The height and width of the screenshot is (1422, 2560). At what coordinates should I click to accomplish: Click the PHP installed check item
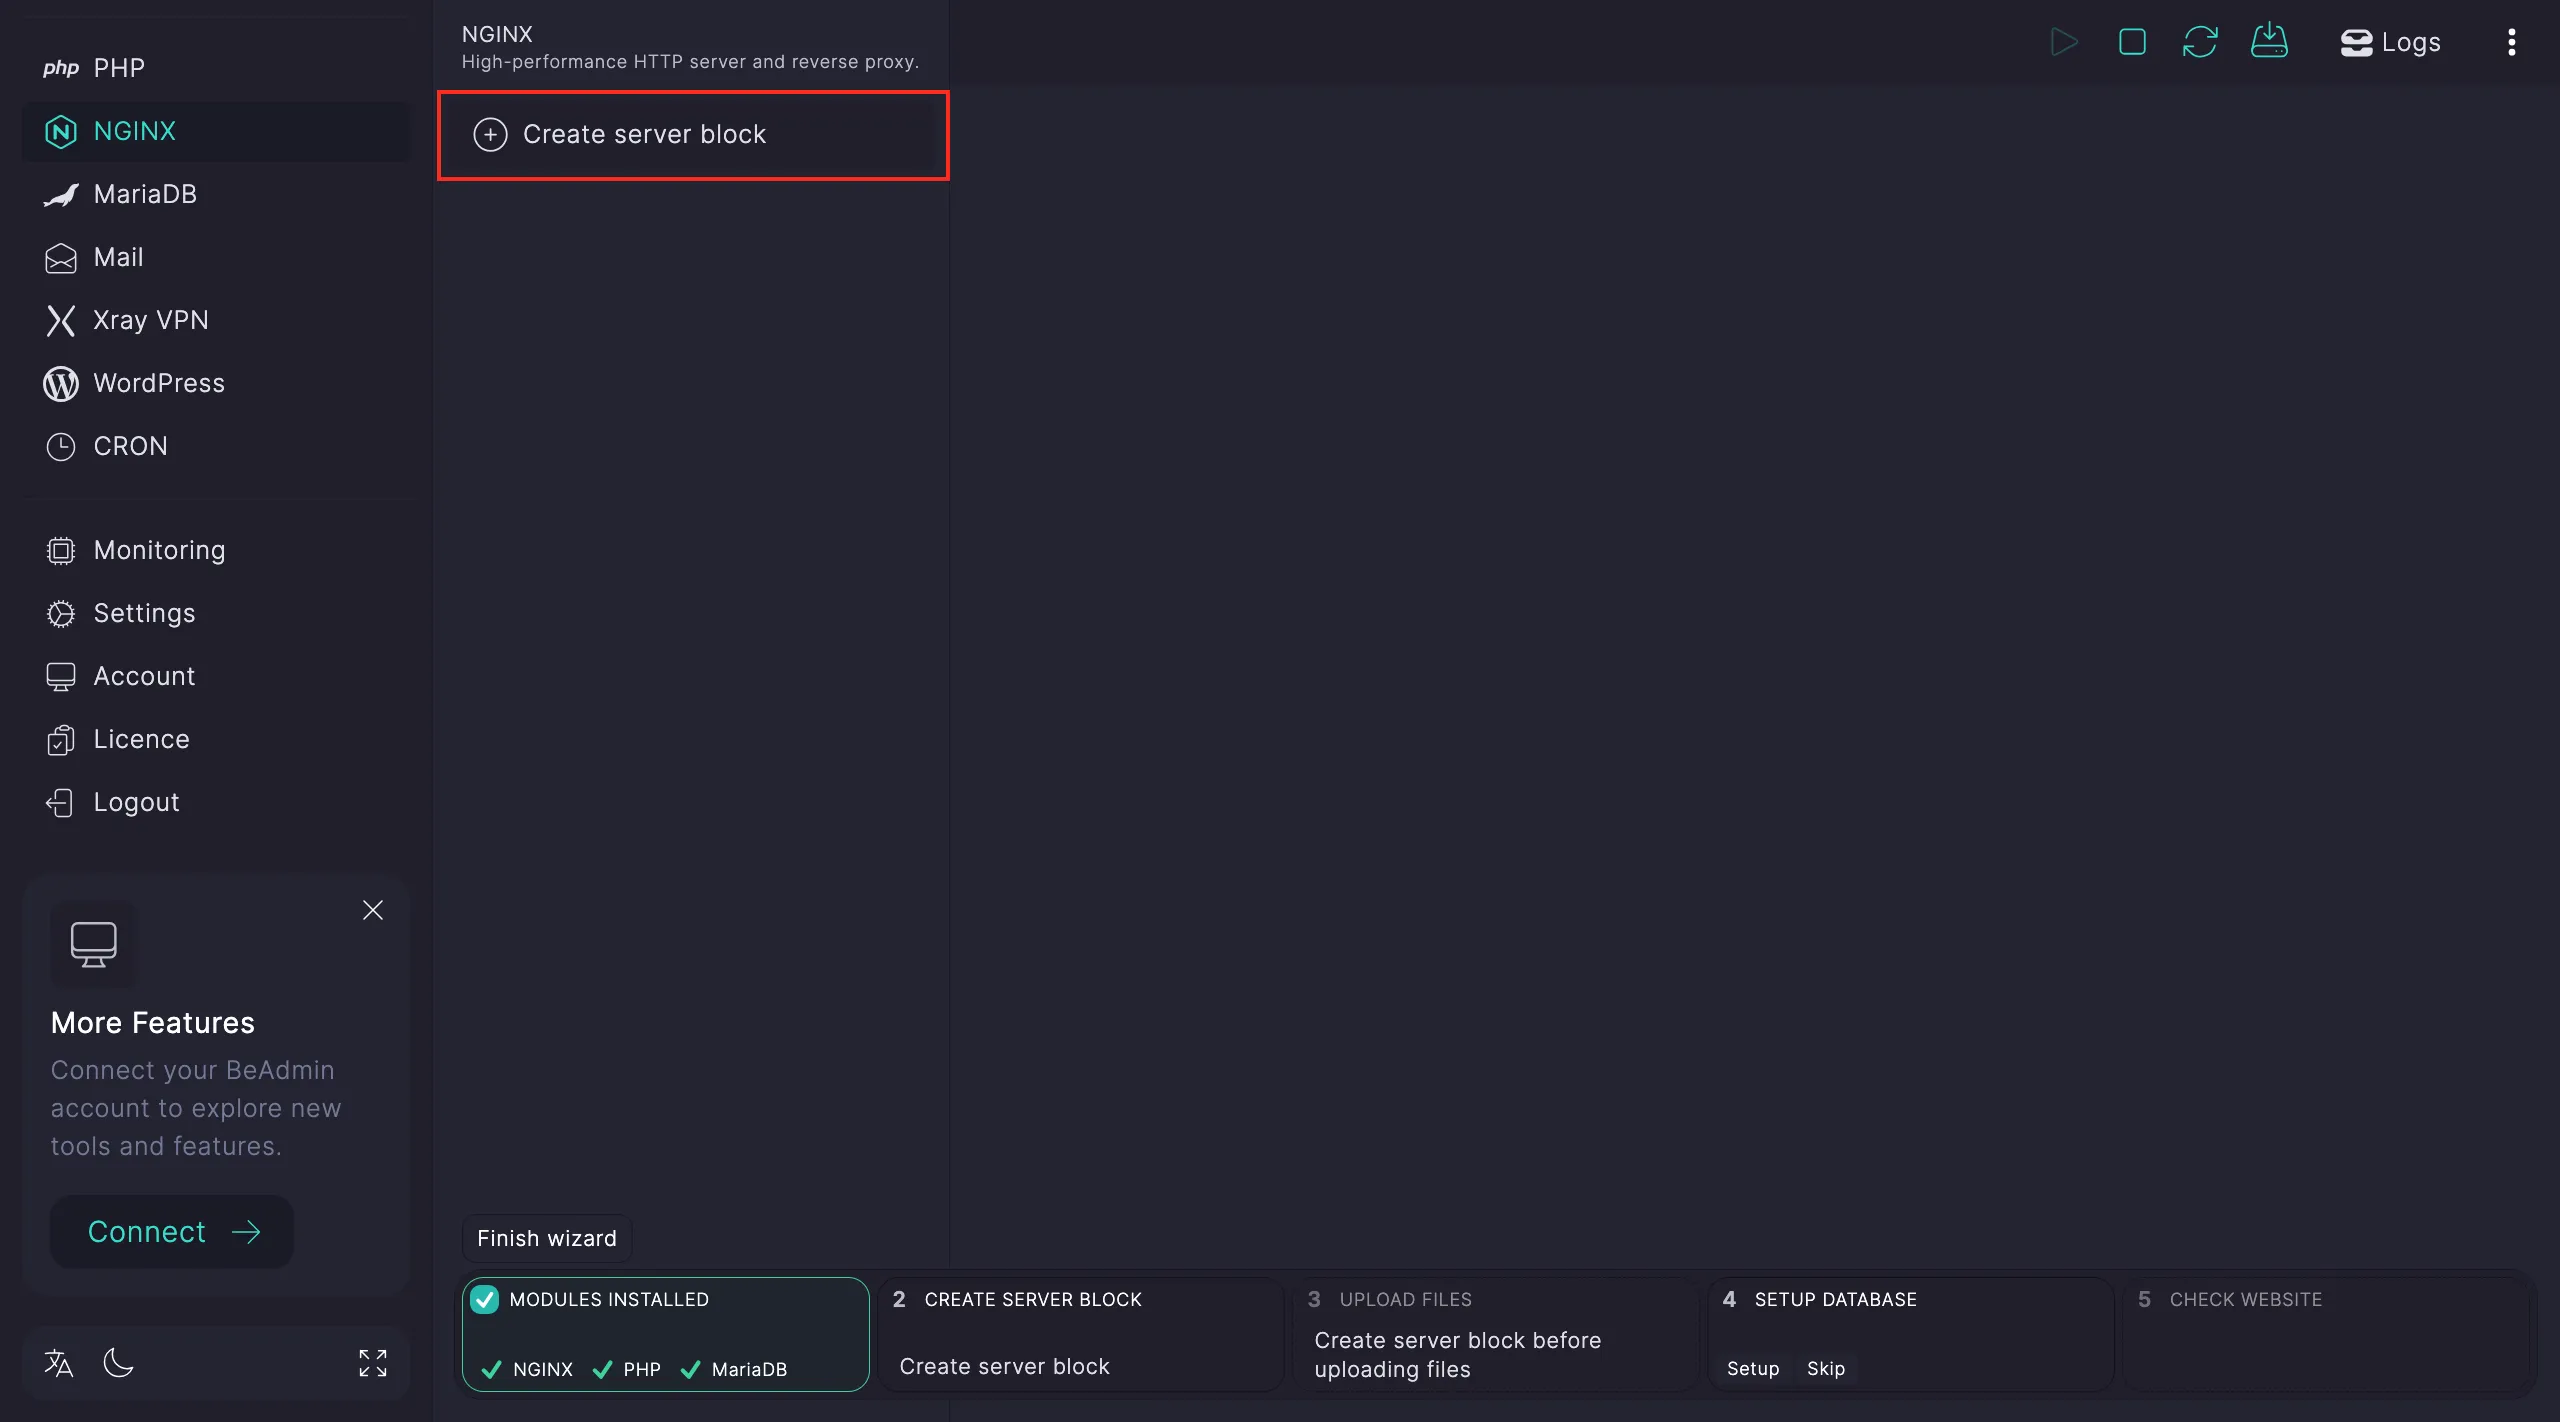tap(627, 1369)
